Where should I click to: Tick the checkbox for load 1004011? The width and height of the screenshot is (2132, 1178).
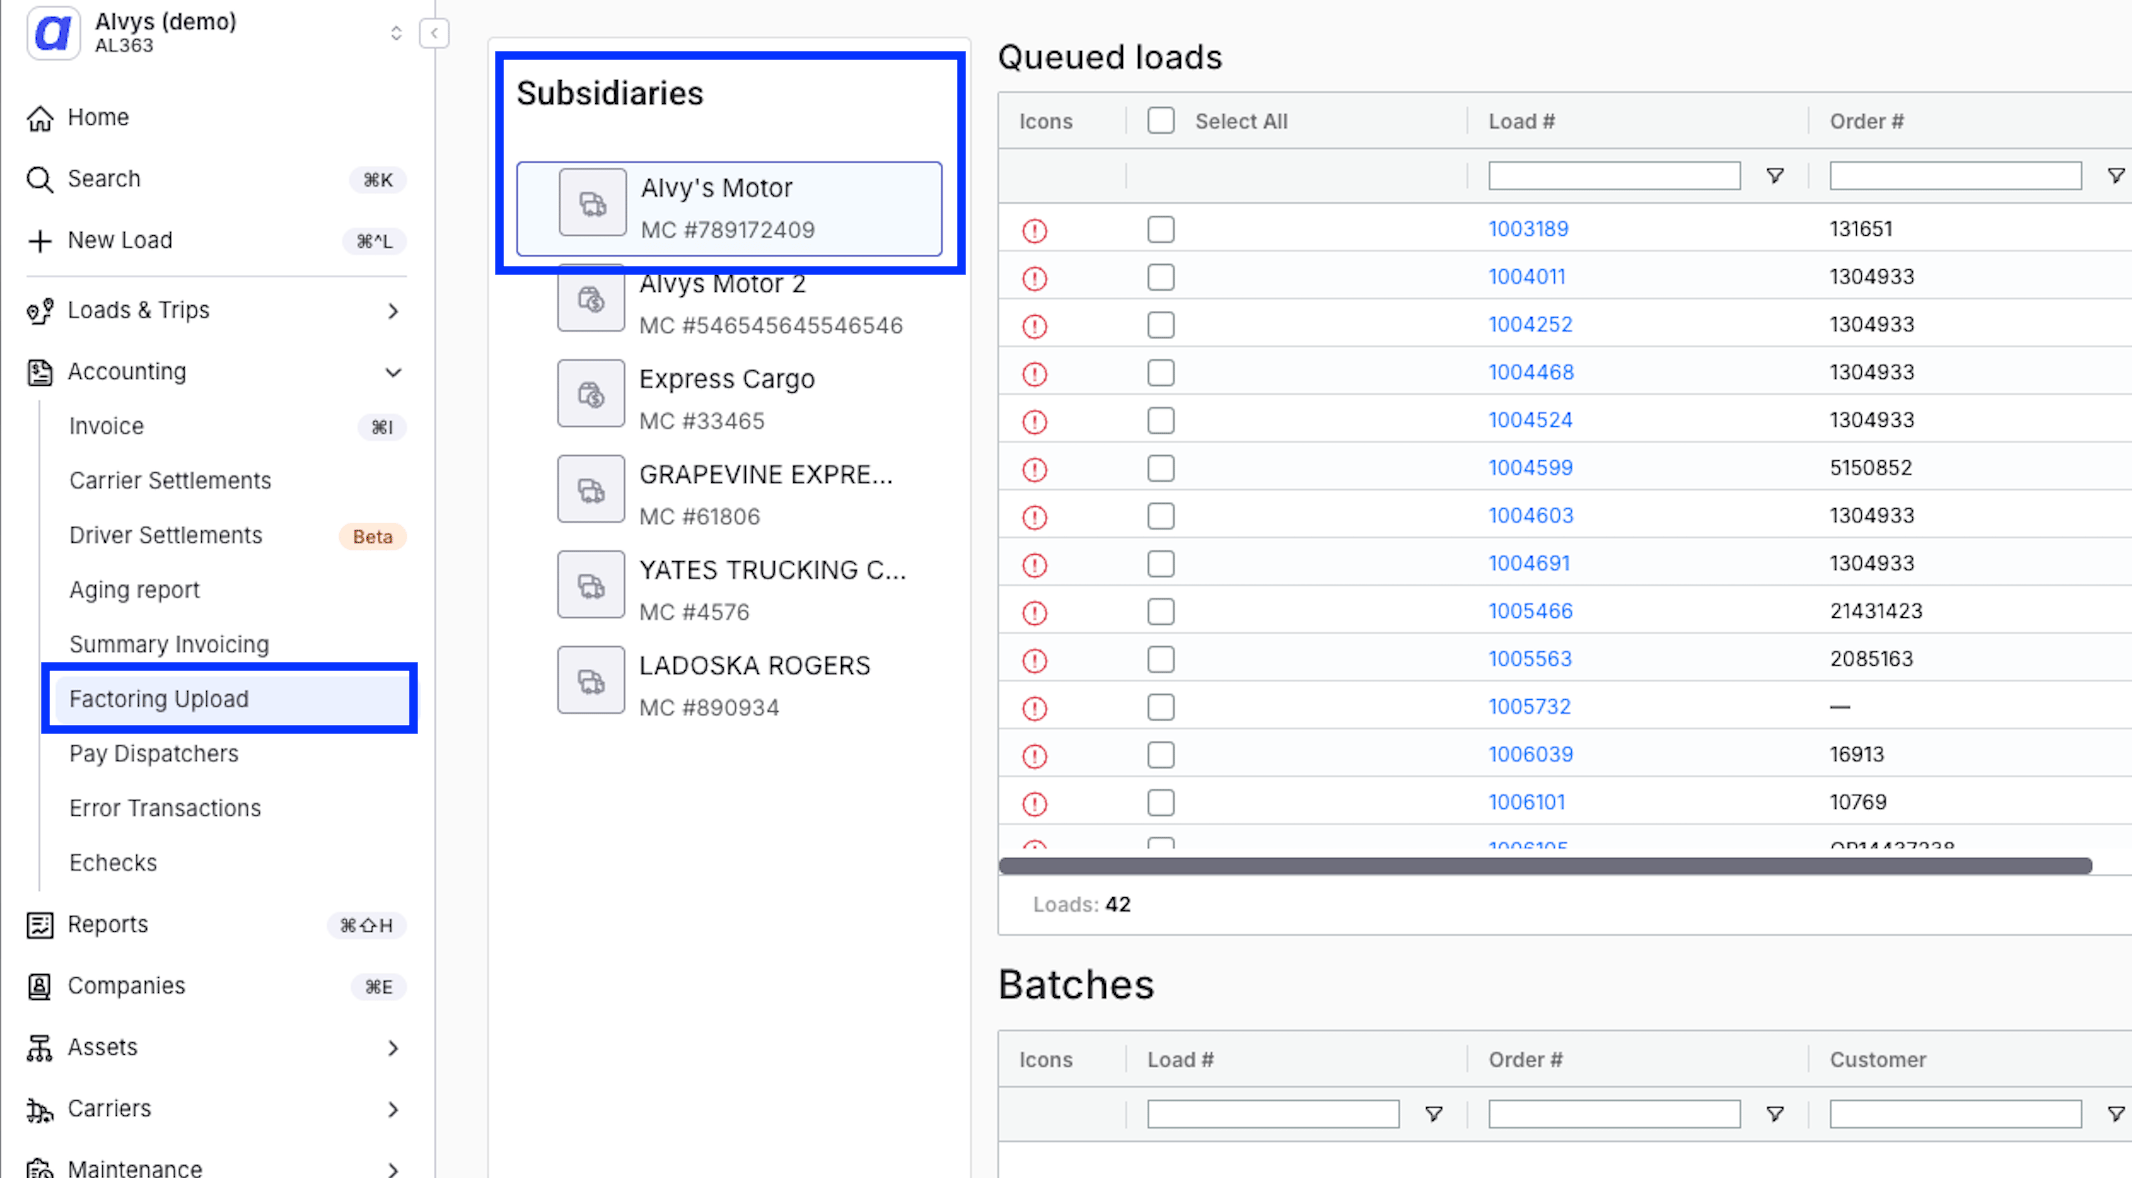tap(1161, 277)
